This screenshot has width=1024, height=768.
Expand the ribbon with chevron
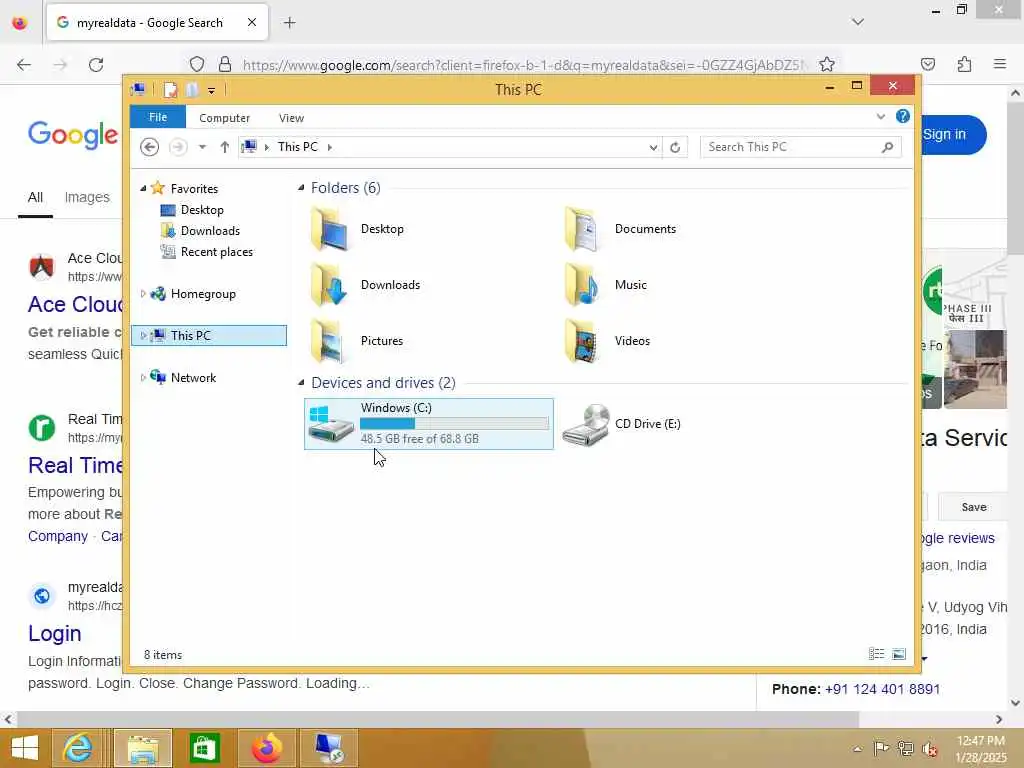click(x=880, y=117)
